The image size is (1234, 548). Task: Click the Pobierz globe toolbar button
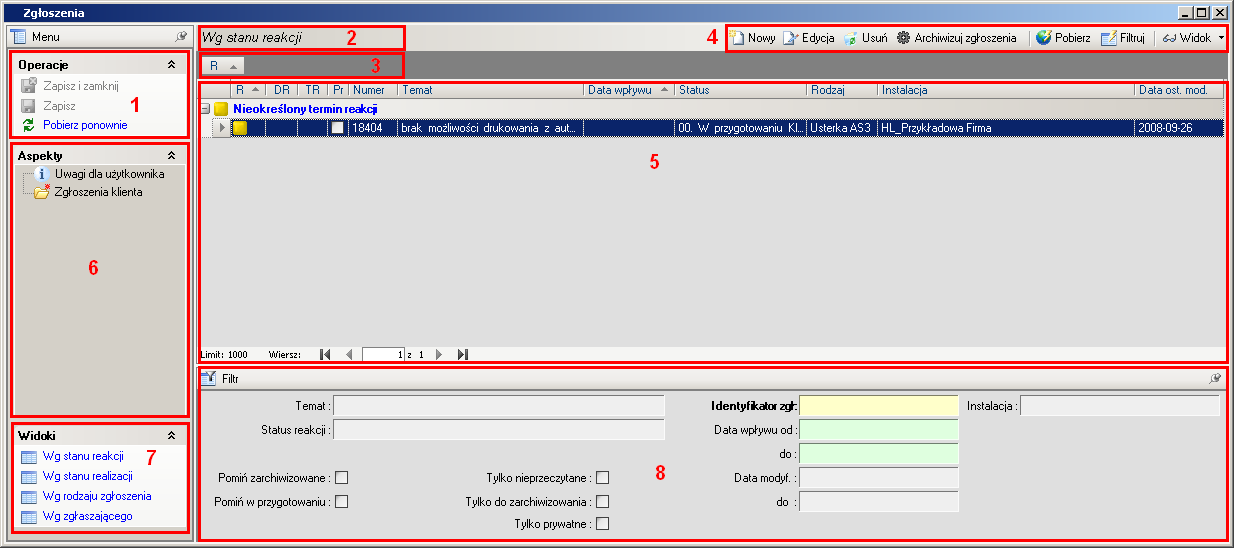1063,38
